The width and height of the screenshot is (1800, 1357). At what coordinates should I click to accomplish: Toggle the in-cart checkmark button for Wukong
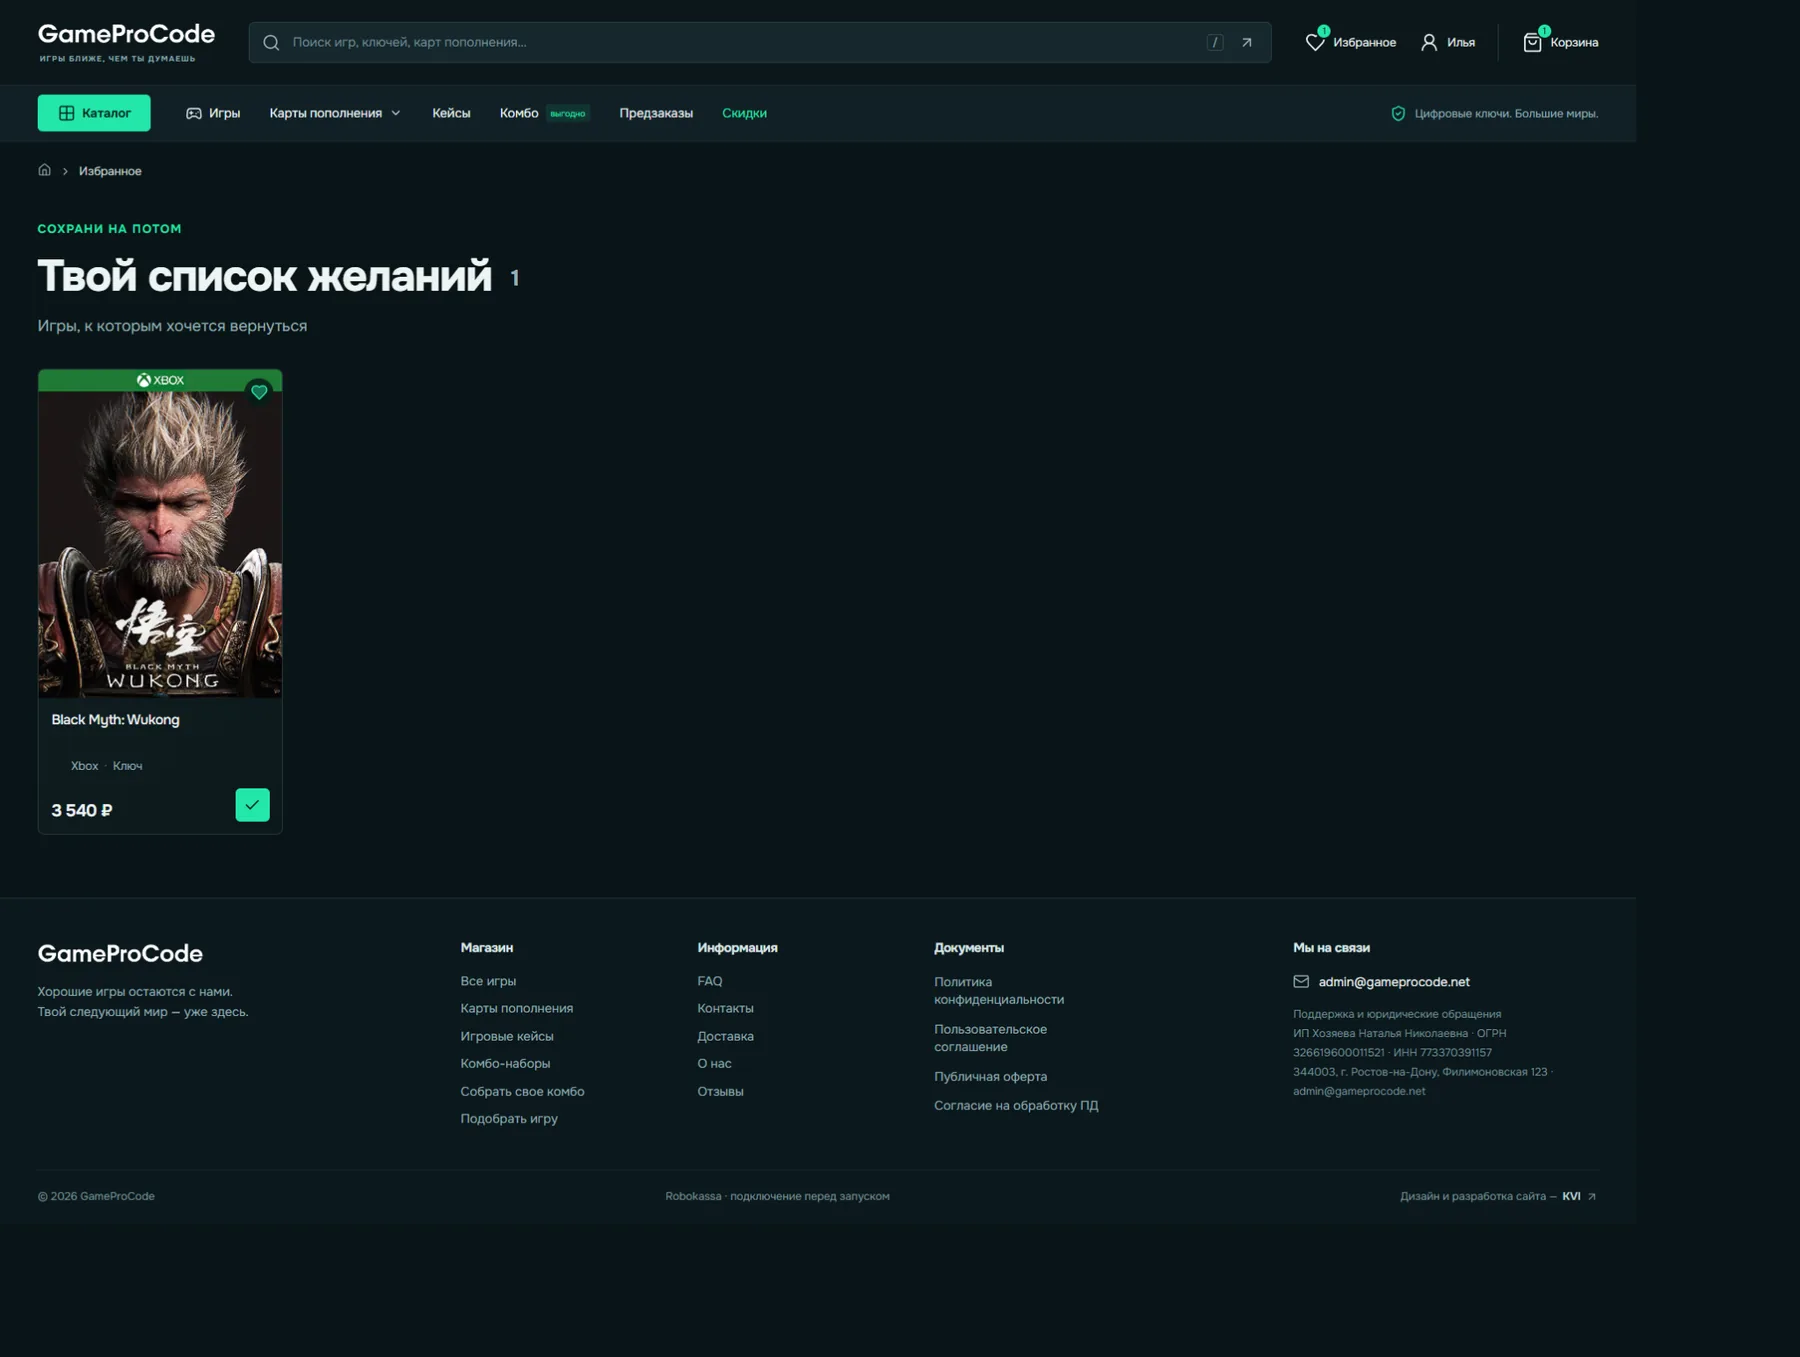pos(252,805)
